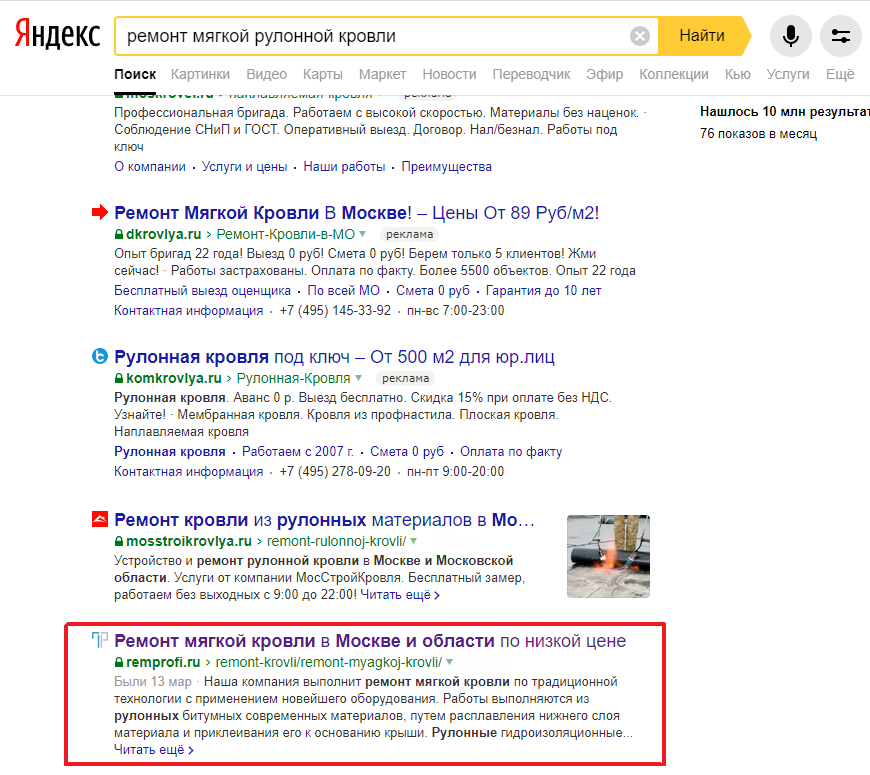Viewport: 870px width, 775px height.
Task: Click the 76 показов в месяц text
Action: [758, 134]
